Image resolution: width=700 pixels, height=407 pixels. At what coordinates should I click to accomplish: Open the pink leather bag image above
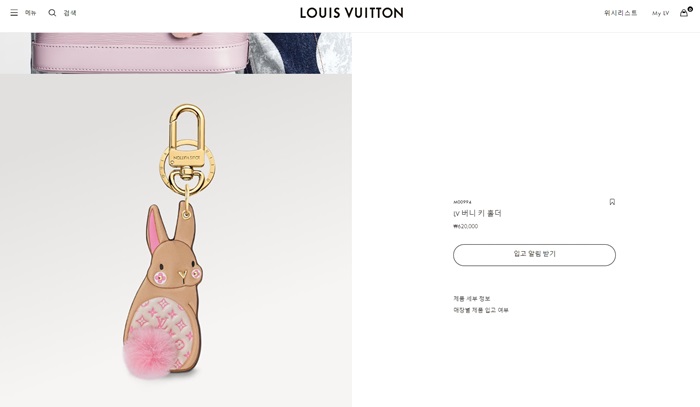176,53
